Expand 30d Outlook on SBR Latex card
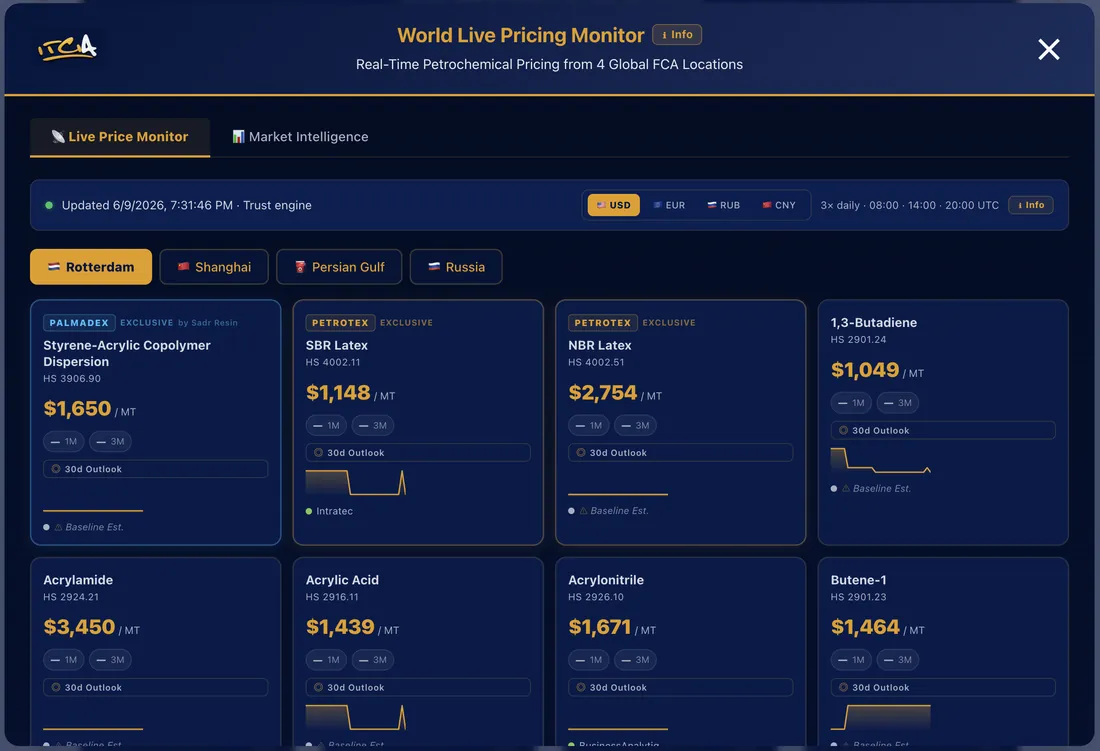This screenshot has height=751, width=1100. [418, 453]
